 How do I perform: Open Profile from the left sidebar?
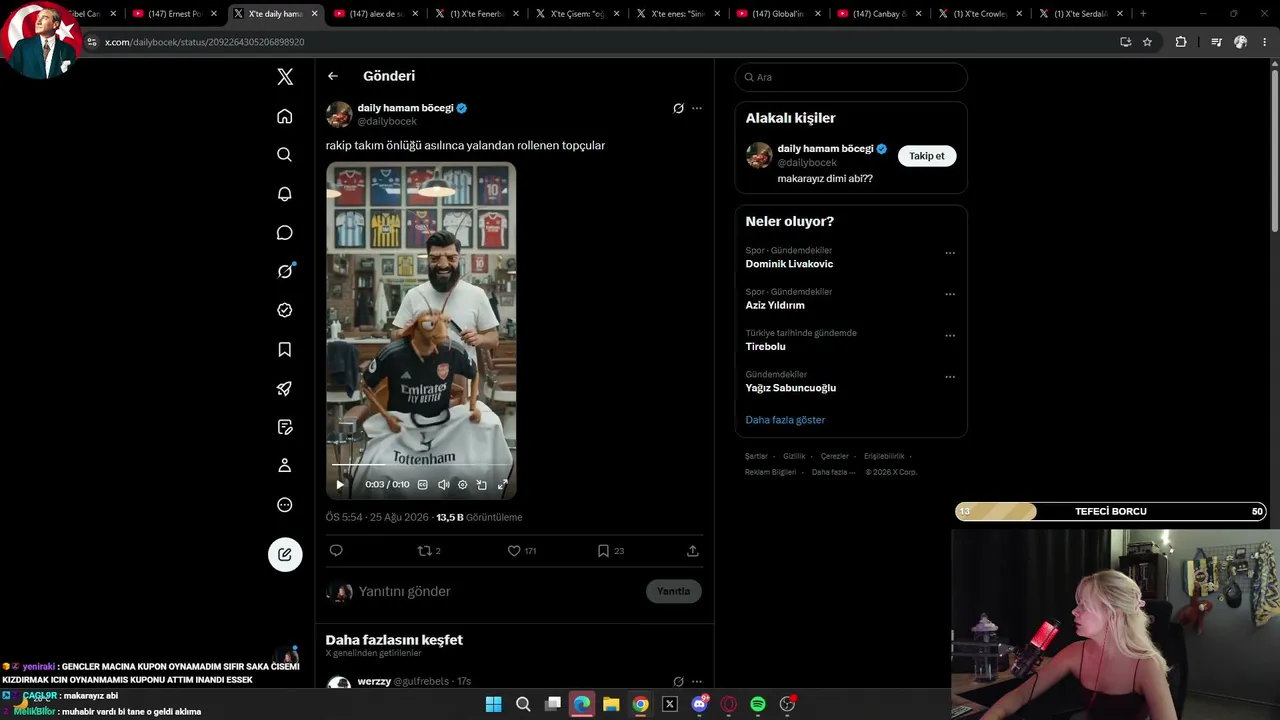click(285, 466)
